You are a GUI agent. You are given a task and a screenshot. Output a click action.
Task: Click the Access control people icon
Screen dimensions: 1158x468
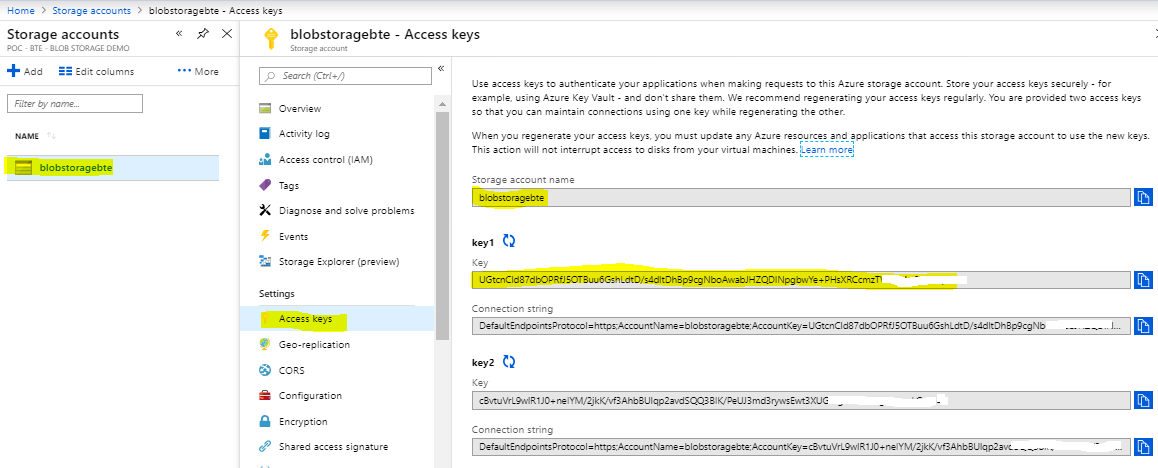[265, 159]
